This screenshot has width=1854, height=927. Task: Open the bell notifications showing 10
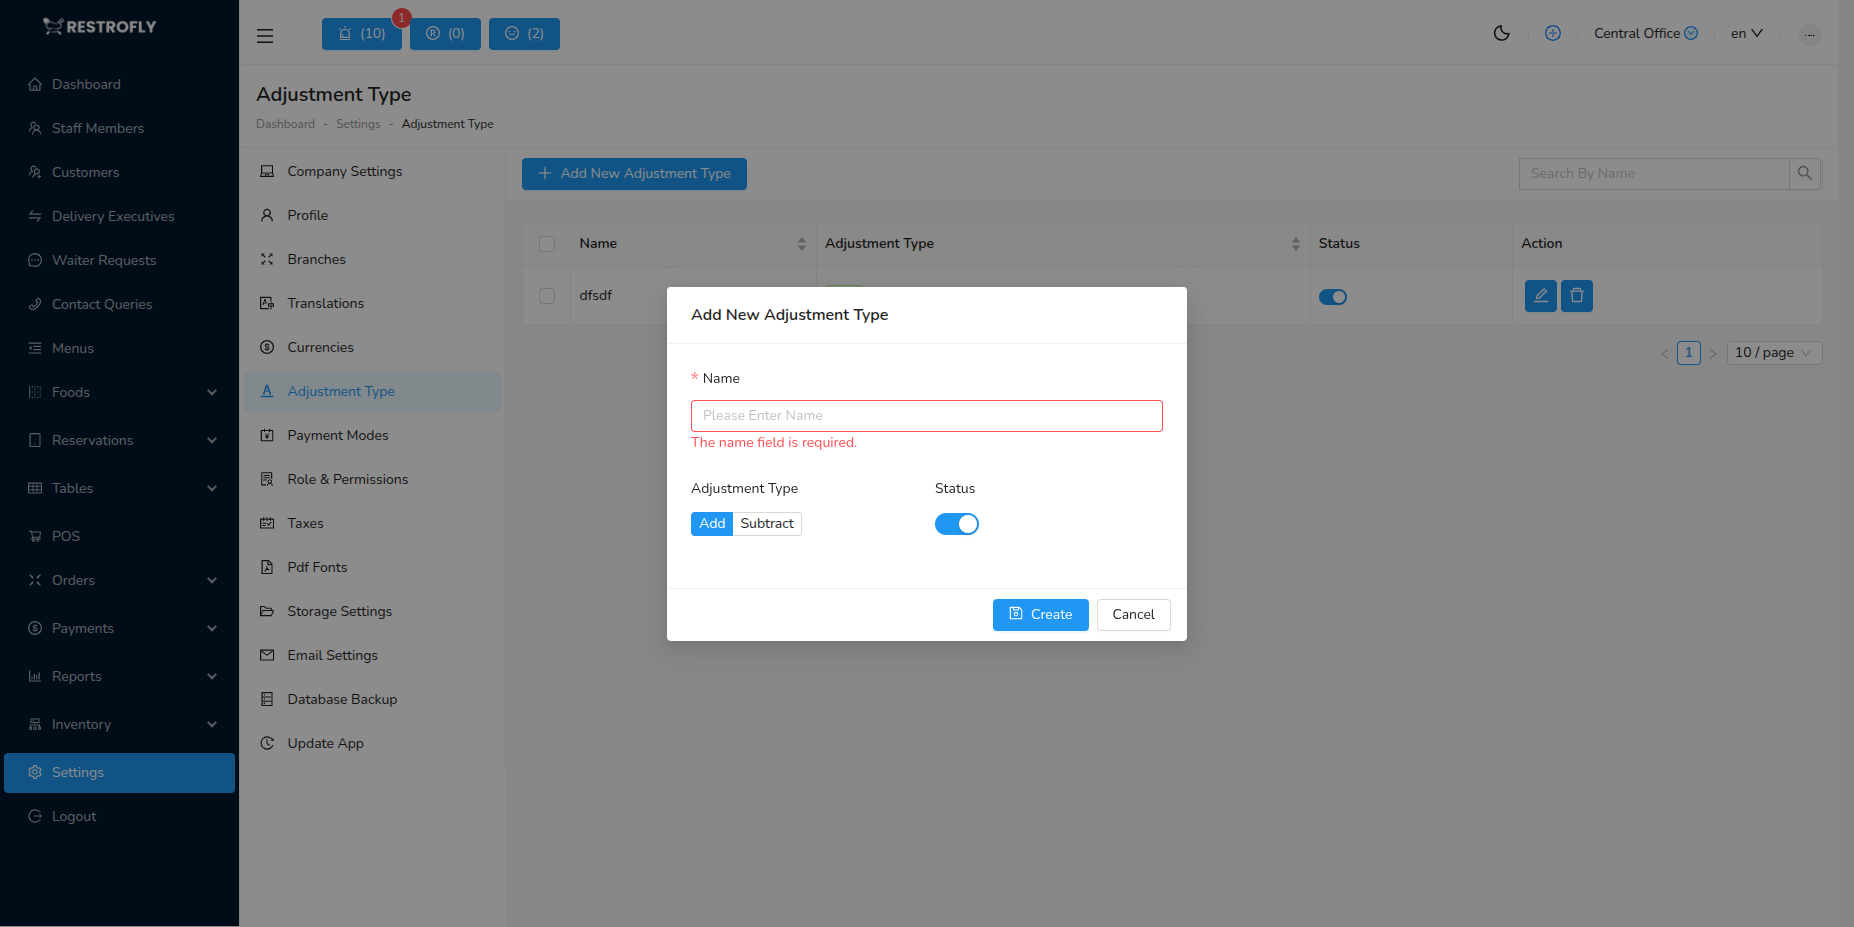coord(361,33)
